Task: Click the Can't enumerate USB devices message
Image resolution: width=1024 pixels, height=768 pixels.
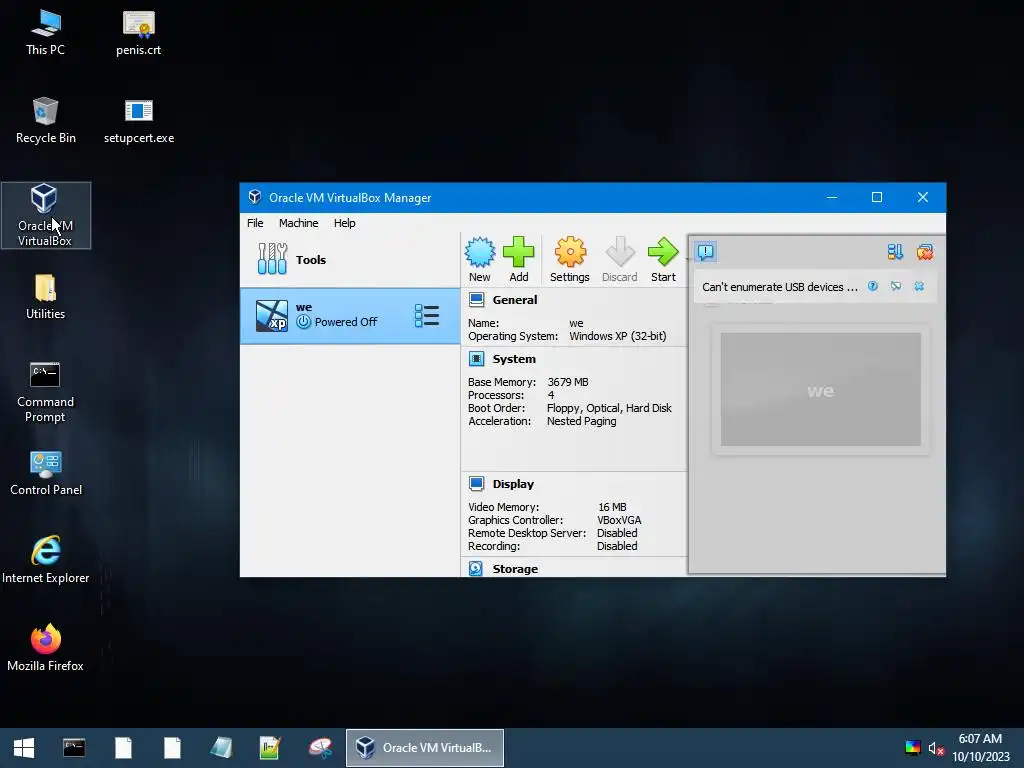Action: click(x=780, y=287)
